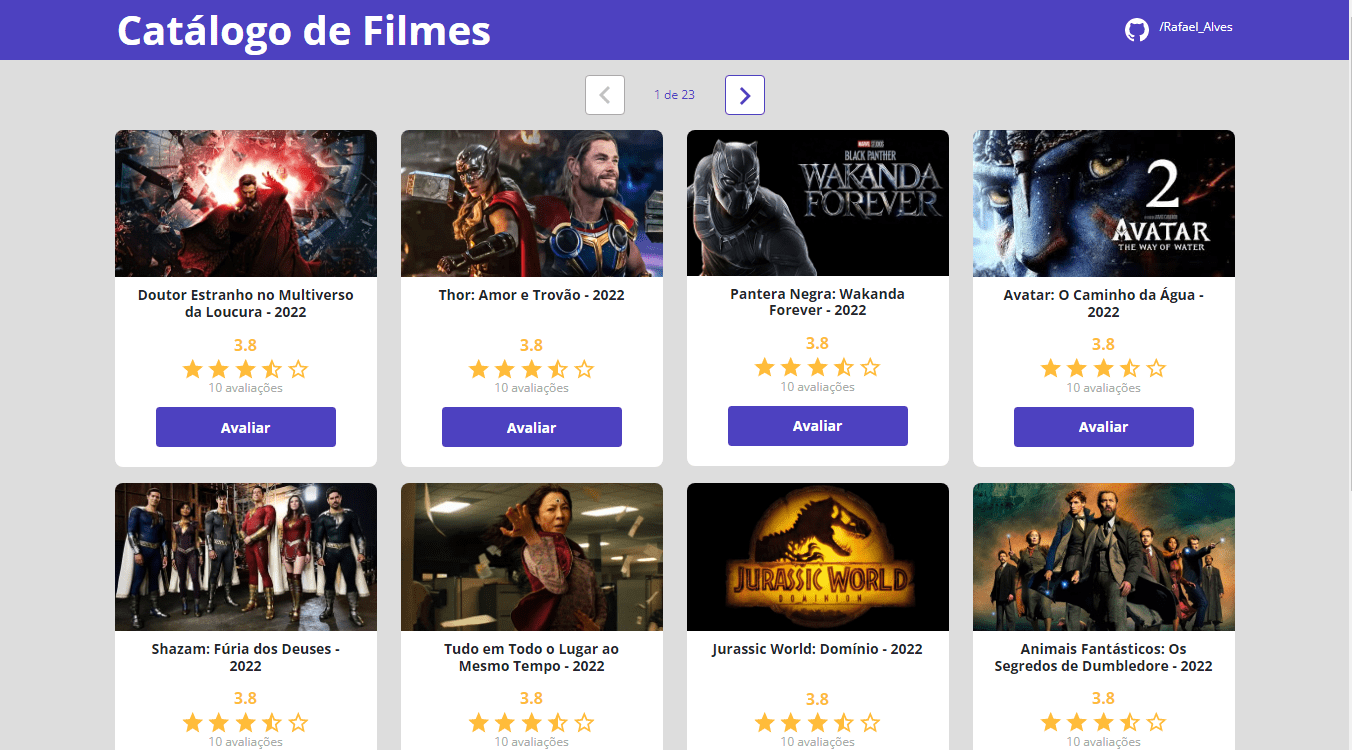This screenshot has height=750, width=1352.
Task: Click the Tudo em Todo o Lugar poster
Action: coord(531,557)
